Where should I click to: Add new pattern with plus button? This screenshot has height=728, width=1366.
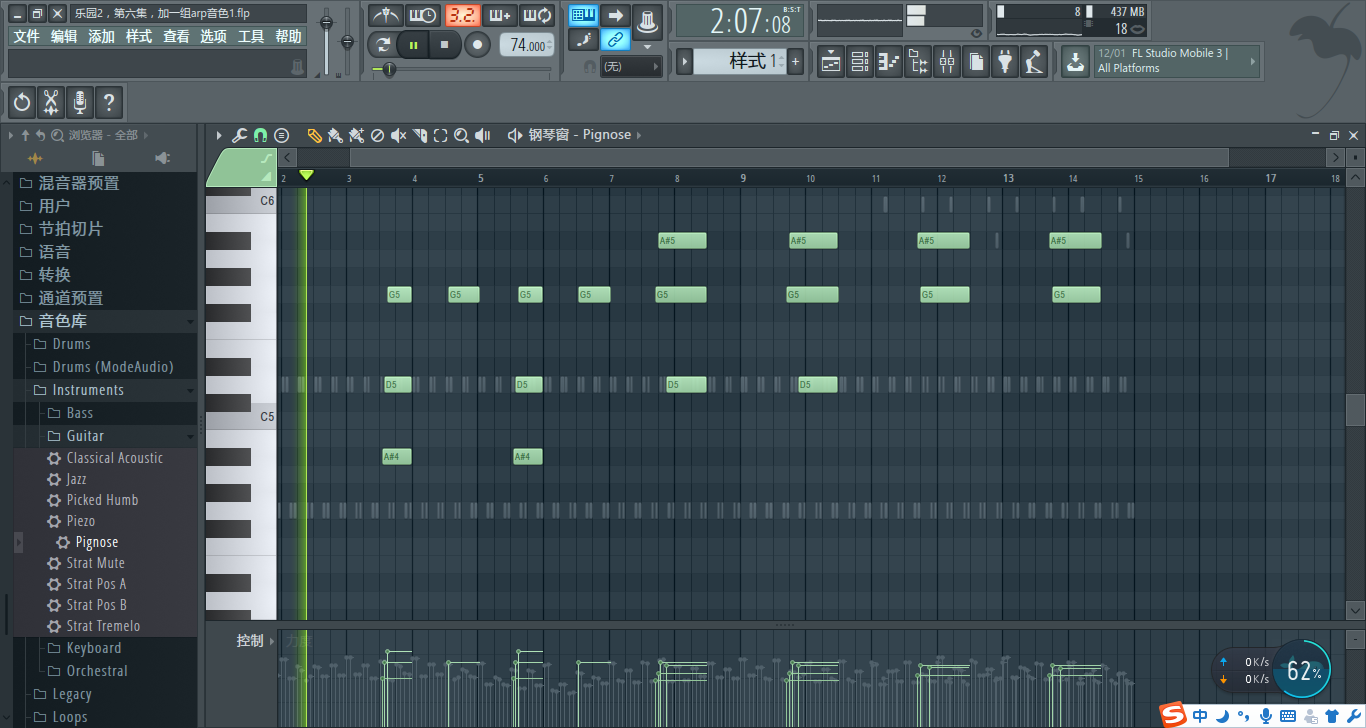796,62
